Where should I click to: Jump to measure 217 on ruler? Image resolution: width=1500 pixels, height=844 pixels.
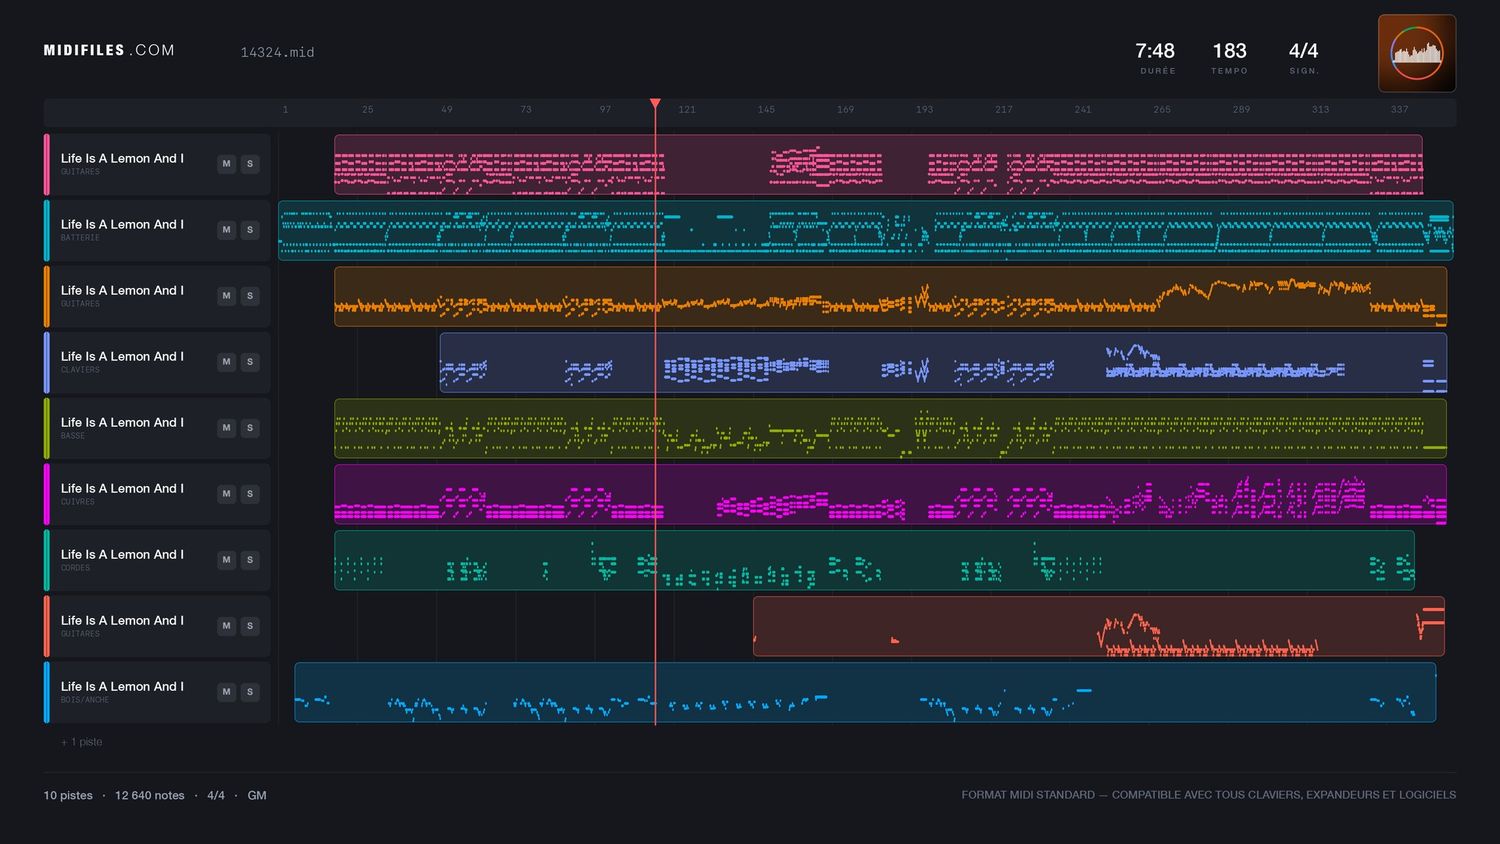[1004, 110]
